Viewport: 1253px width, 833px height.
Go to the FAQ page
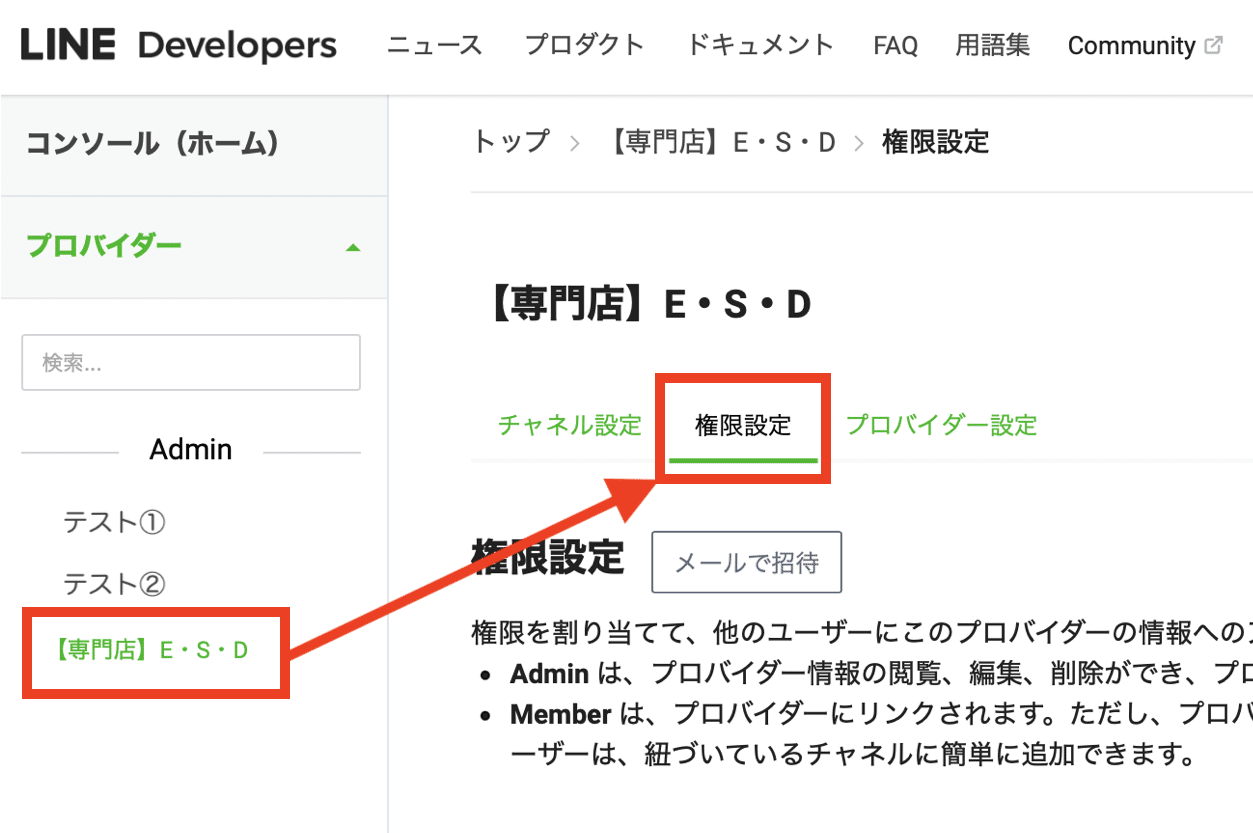point(895,45)
